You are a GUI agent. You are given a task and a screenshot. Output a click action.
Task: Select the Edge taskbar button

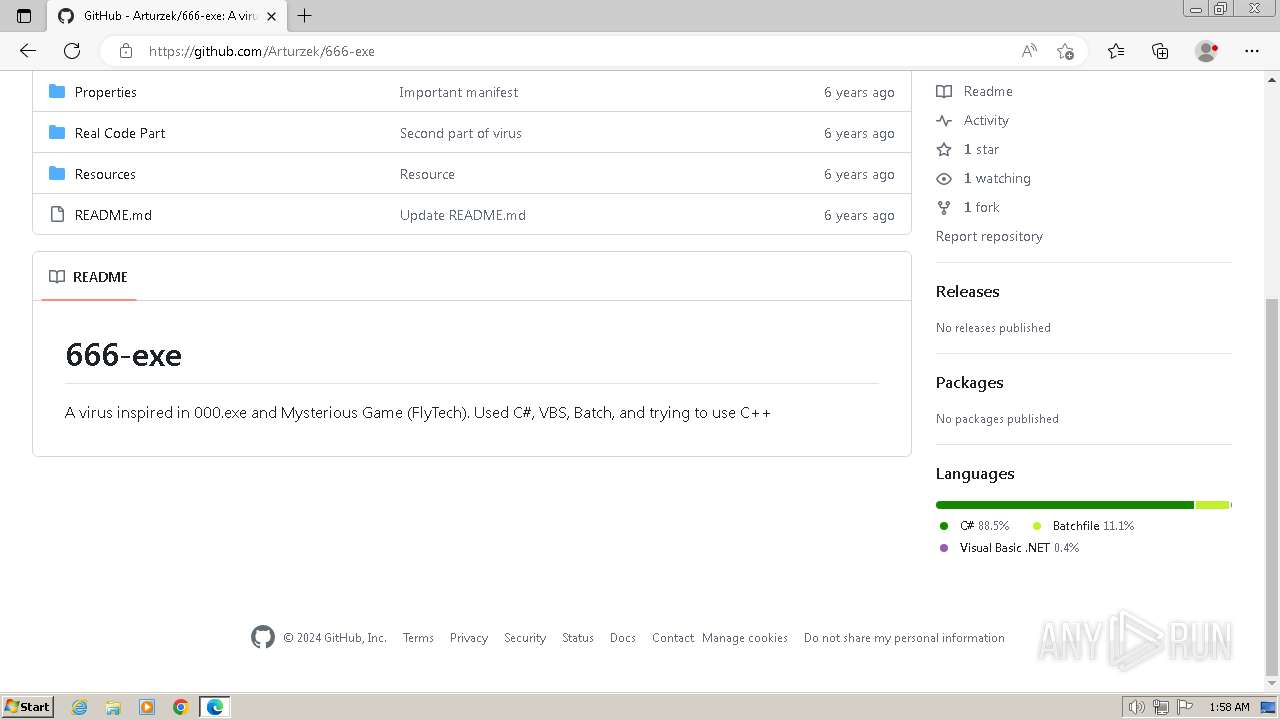[215, 707]
